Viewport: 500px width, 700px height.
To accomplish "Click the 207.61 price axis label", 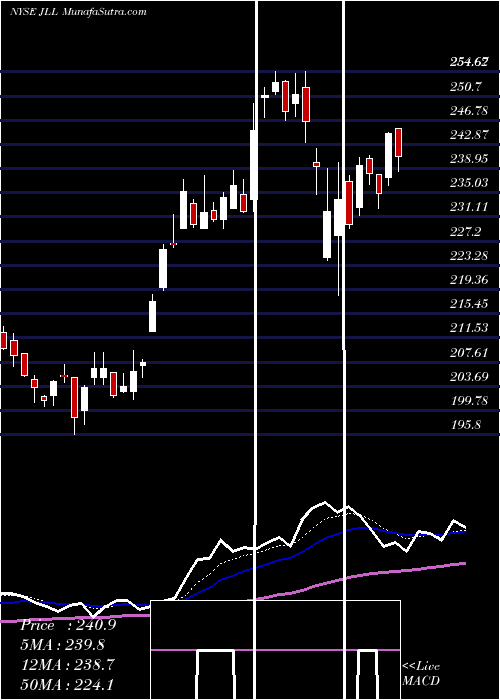I will pyautogui.click(x=468, y=352).
